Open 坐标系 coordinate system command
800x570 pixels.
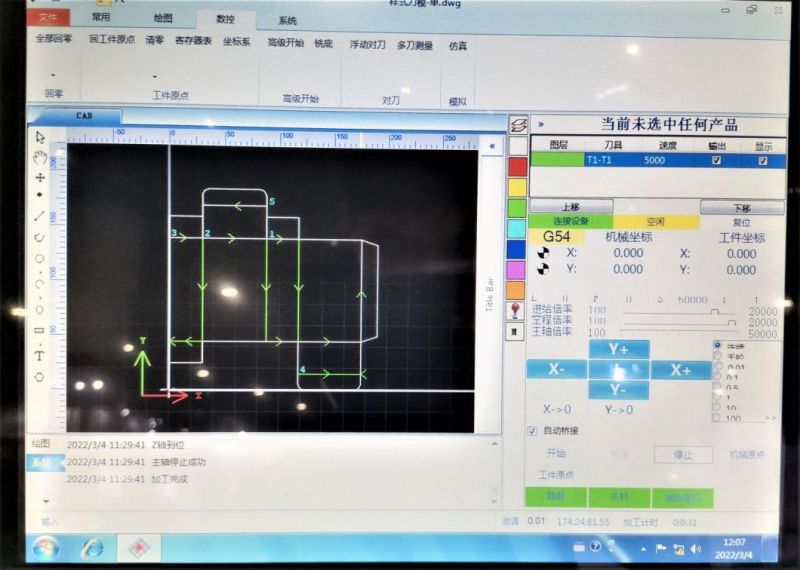(x=237, y=41)
